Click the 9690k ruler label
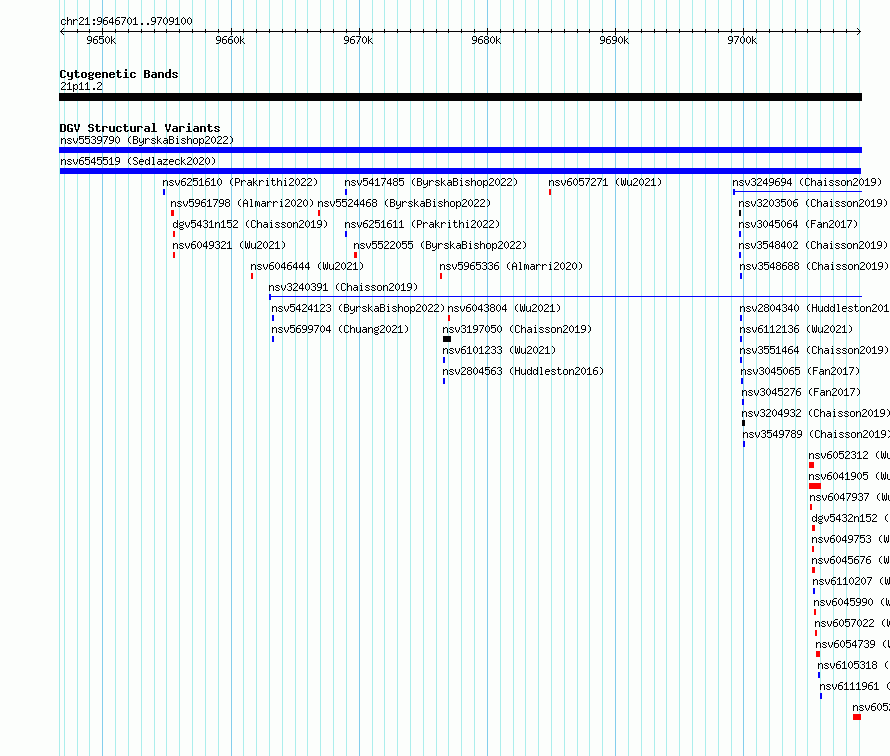The width and height of the screenshot is (890, 756). [614, 40]
